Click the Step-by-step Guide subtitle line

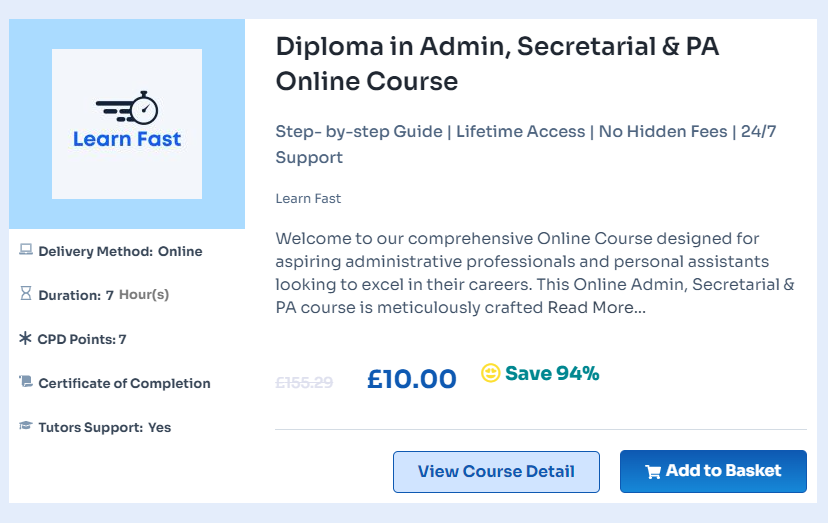(x=526, y=144)
